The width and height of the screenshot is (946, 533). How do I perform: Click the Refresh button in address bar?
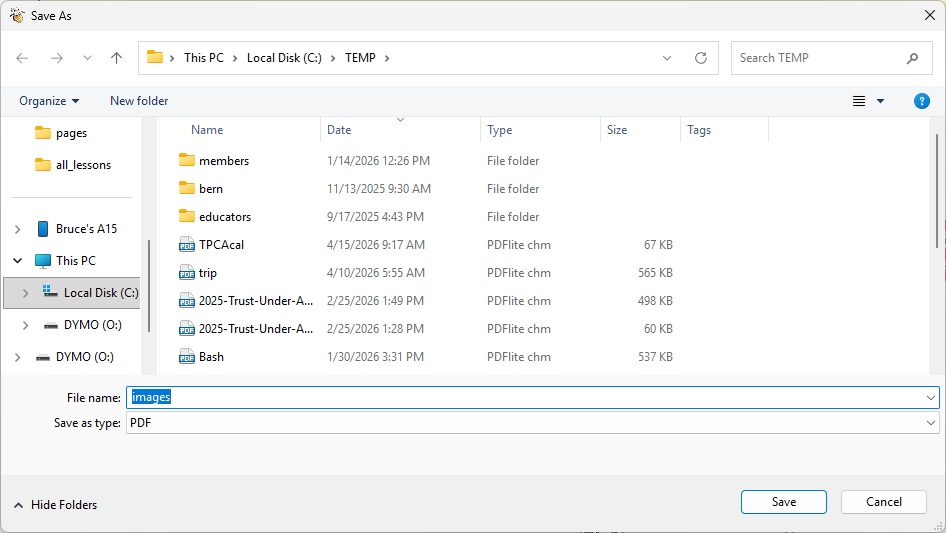(x=701, y=58)
